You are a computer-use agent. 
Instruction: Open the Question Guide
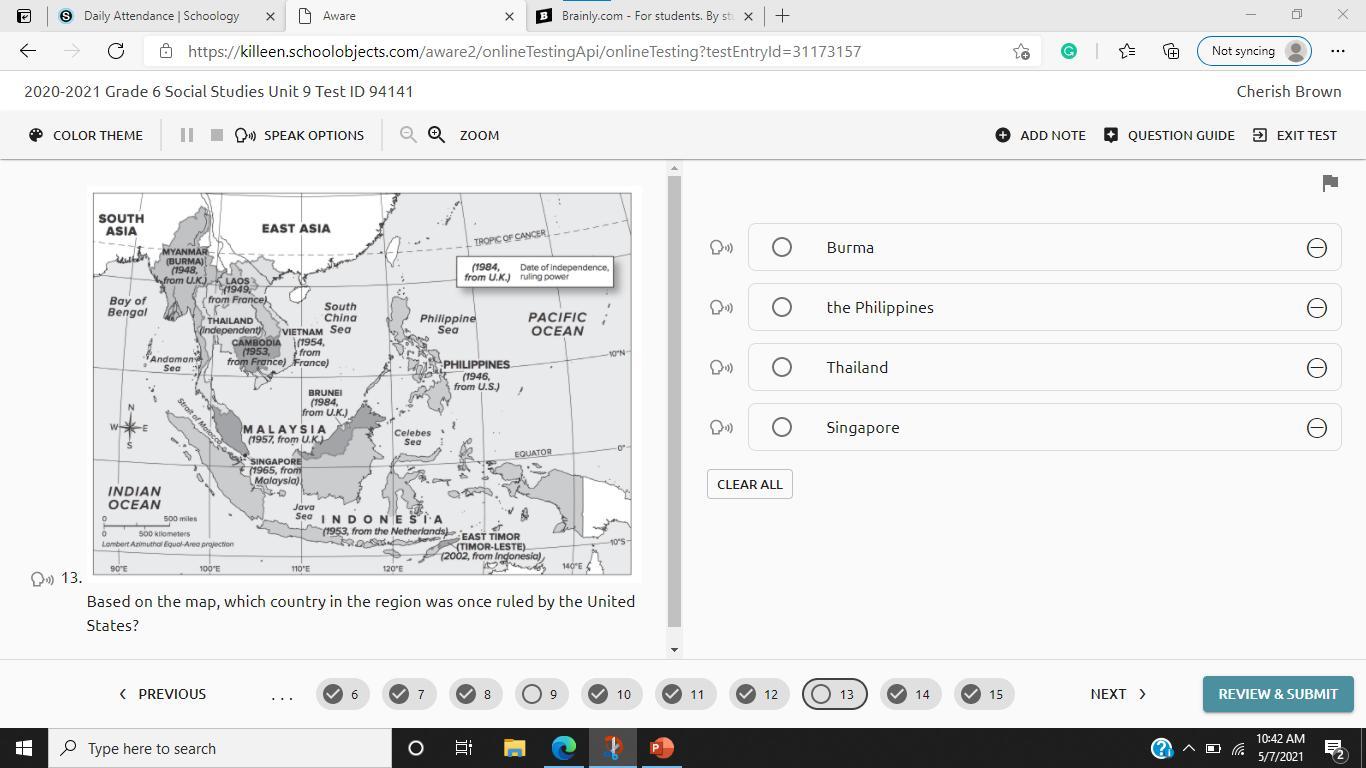[x=1169, y=135]
